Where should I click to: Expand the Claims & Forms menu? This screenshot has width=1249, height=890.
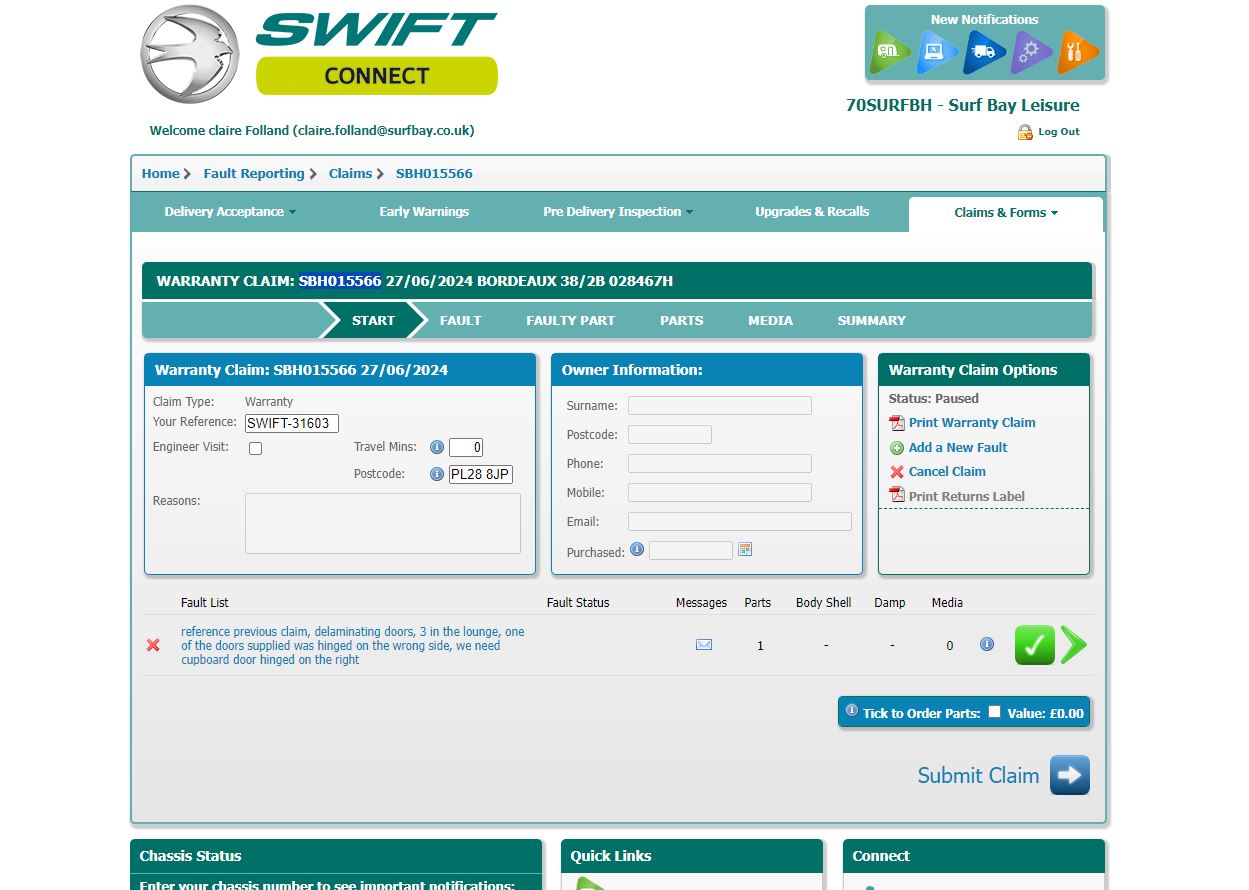pyautogui.click(x=1006, y=213)
